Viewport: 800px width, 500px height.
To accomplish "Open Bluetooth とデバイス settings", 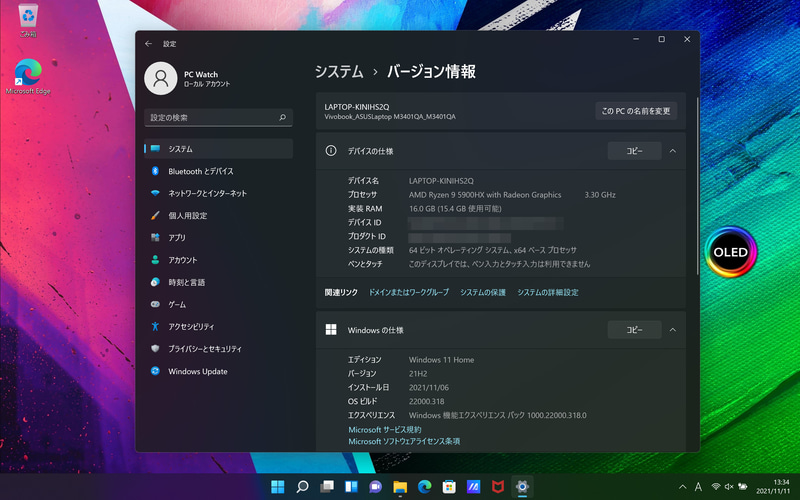I will [218, 171].
